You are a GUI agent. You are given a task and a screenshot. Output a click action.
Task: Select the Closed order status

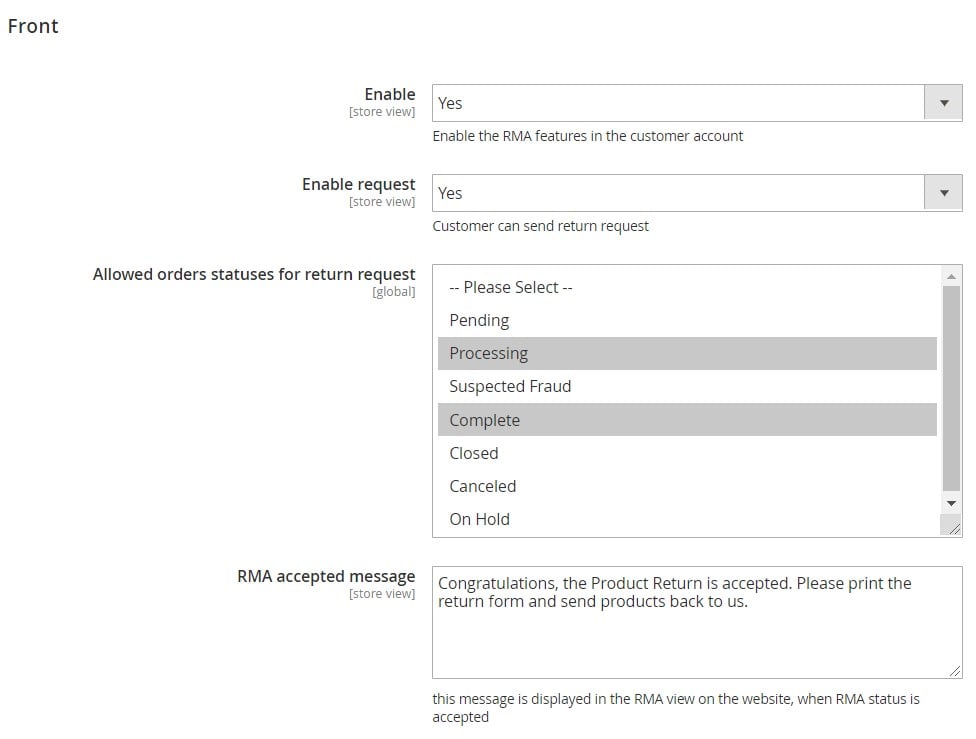point(687,453)
